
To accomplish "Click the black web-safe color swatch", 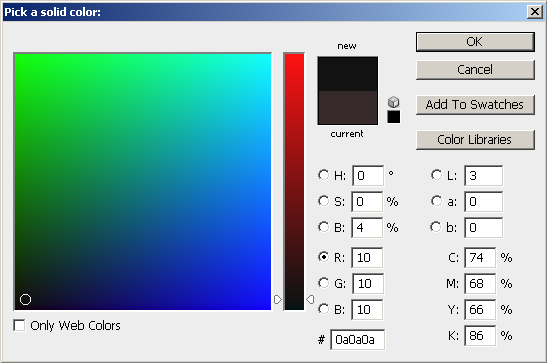I will pos(394,117).
